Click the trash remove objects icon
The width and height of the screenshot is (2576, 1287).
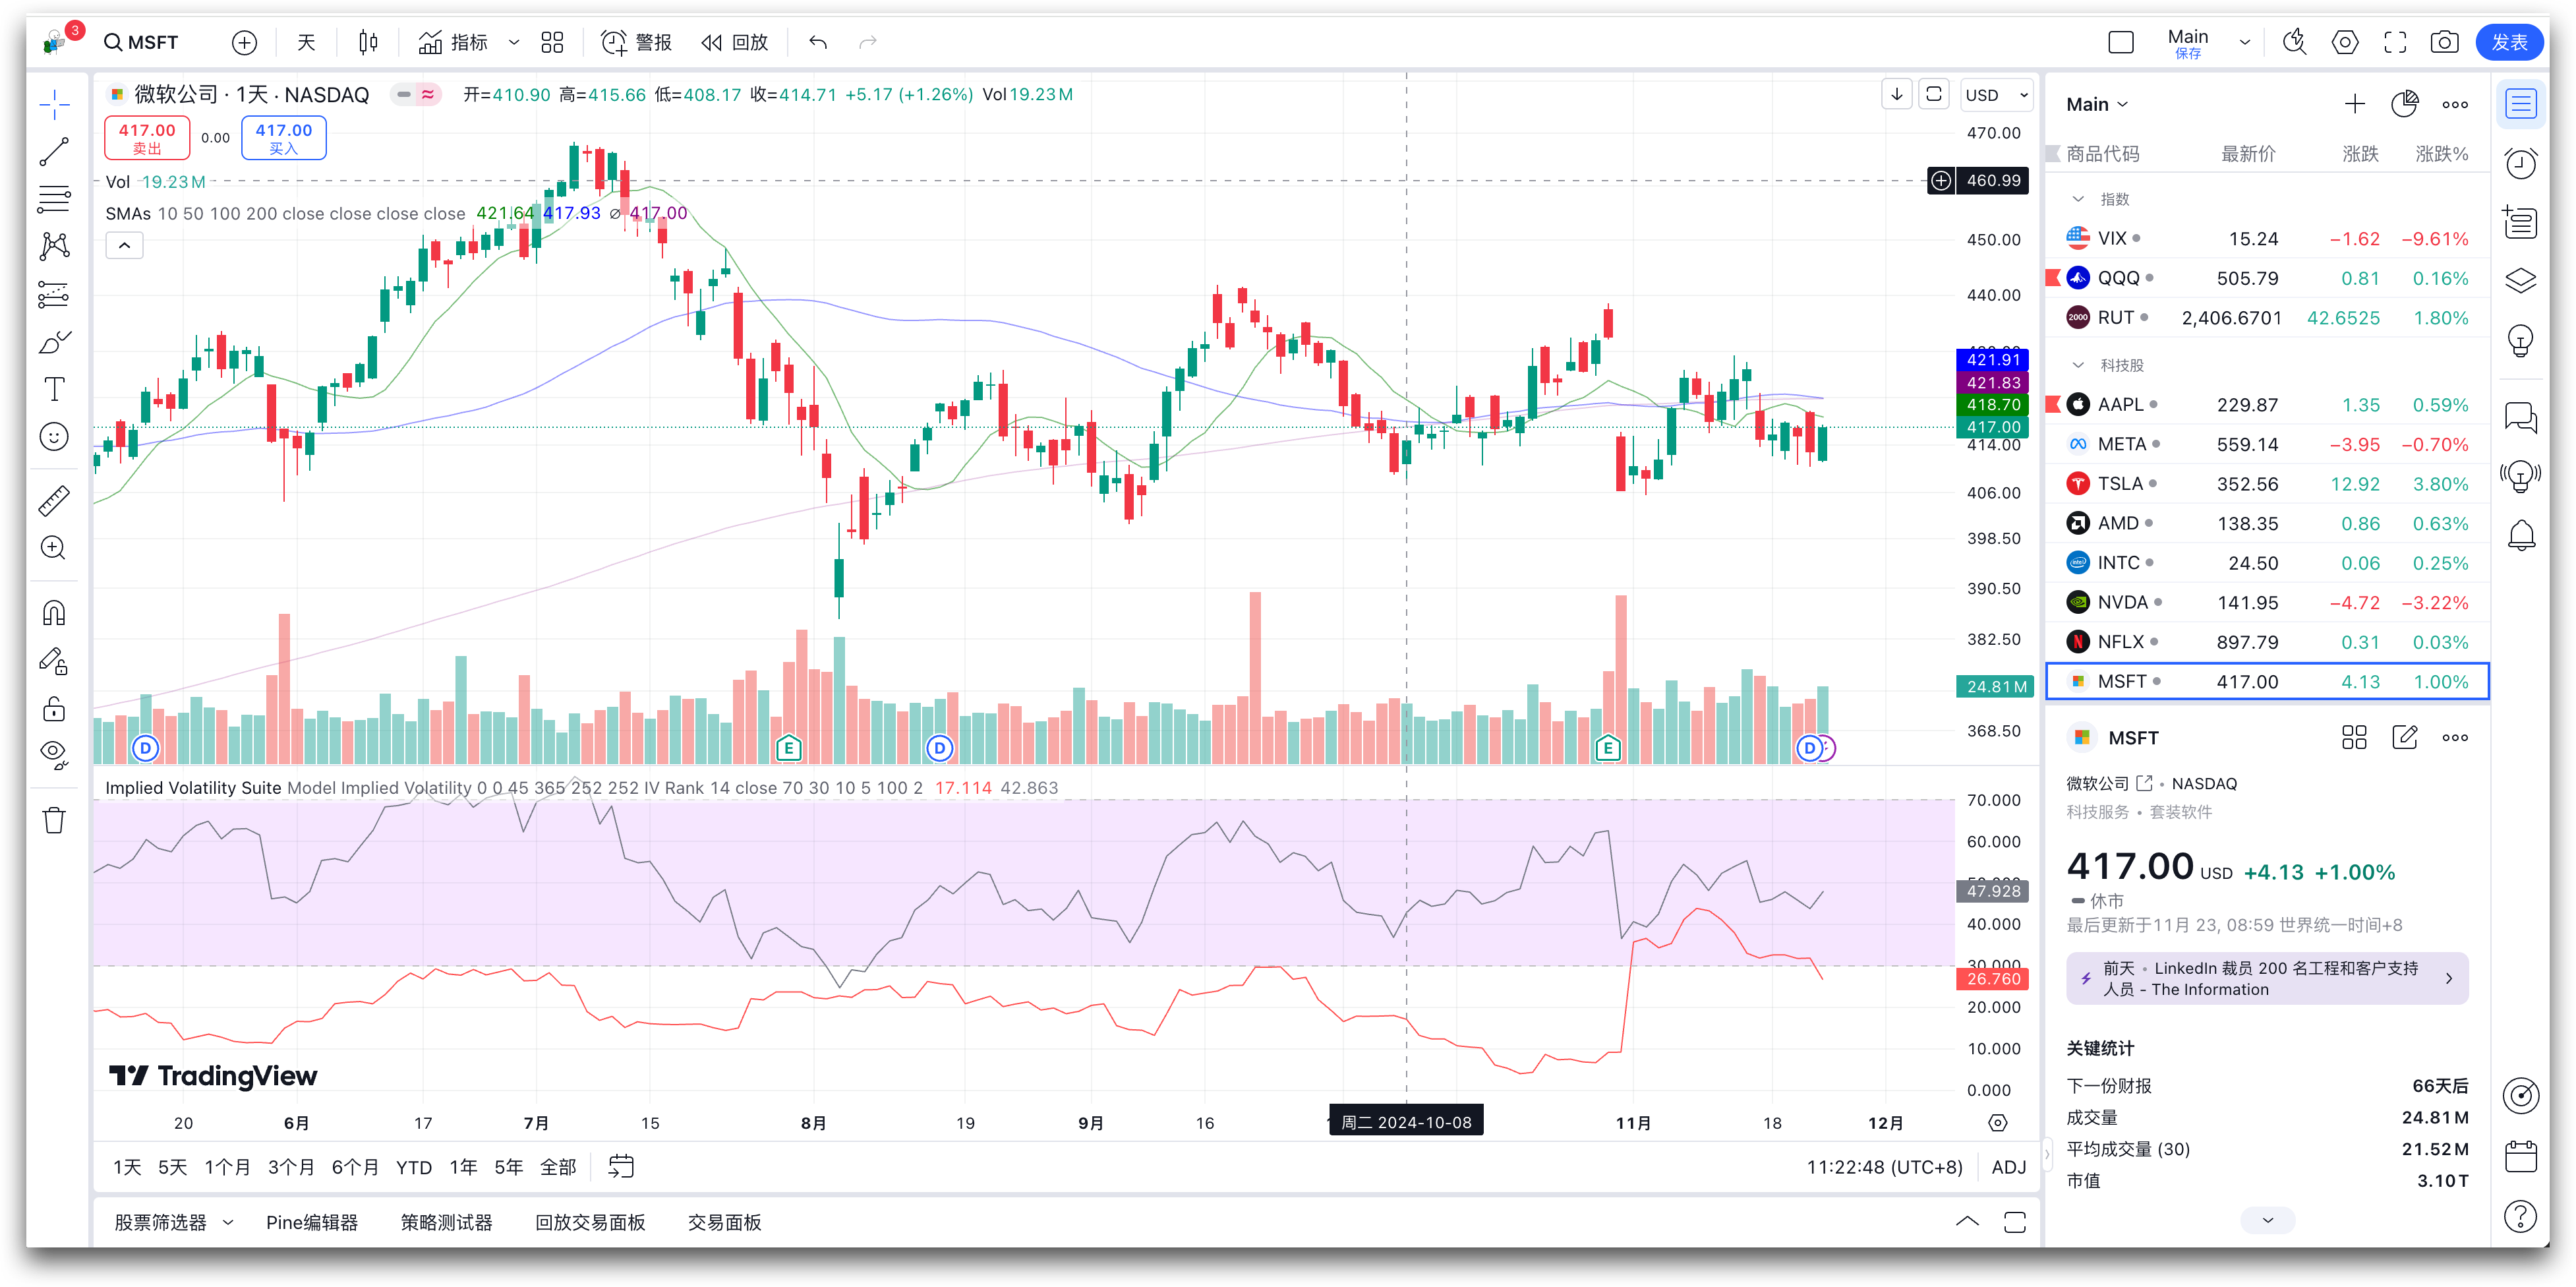(54, 820)
